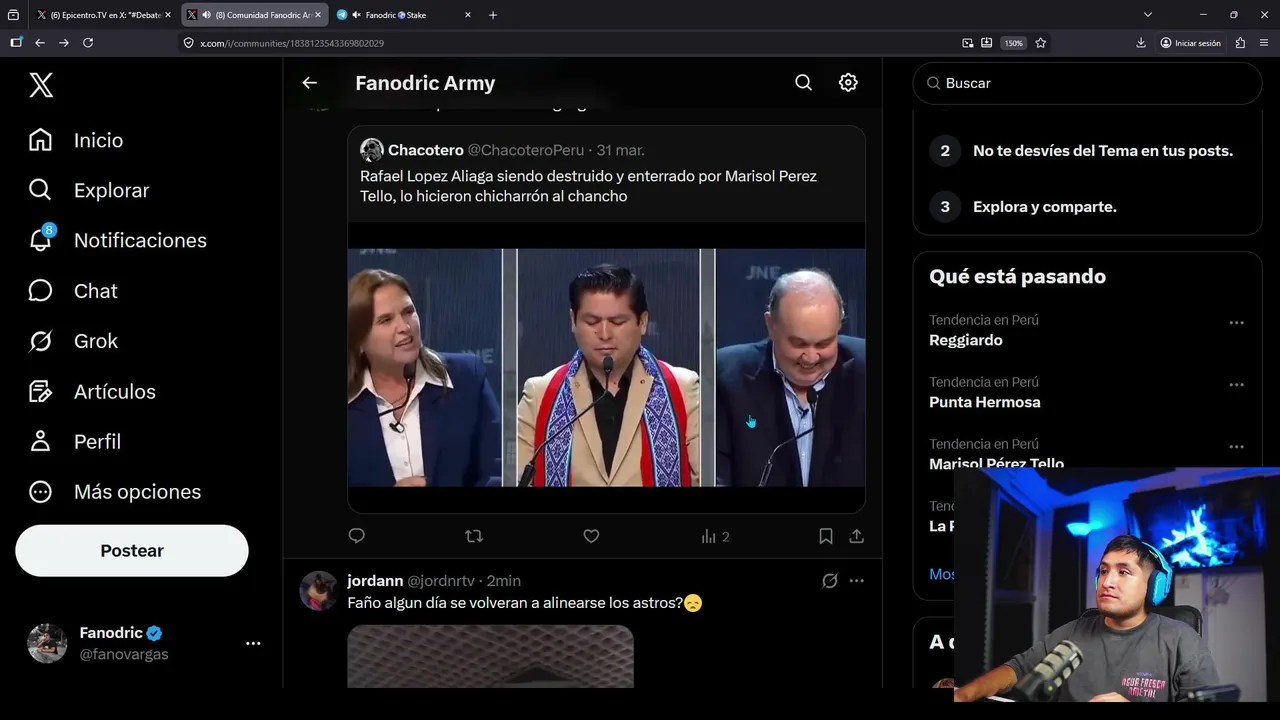The width and height of the screenshot is (1280, 720).
Task: Like the post with the debate video
Action: point(591,536)
